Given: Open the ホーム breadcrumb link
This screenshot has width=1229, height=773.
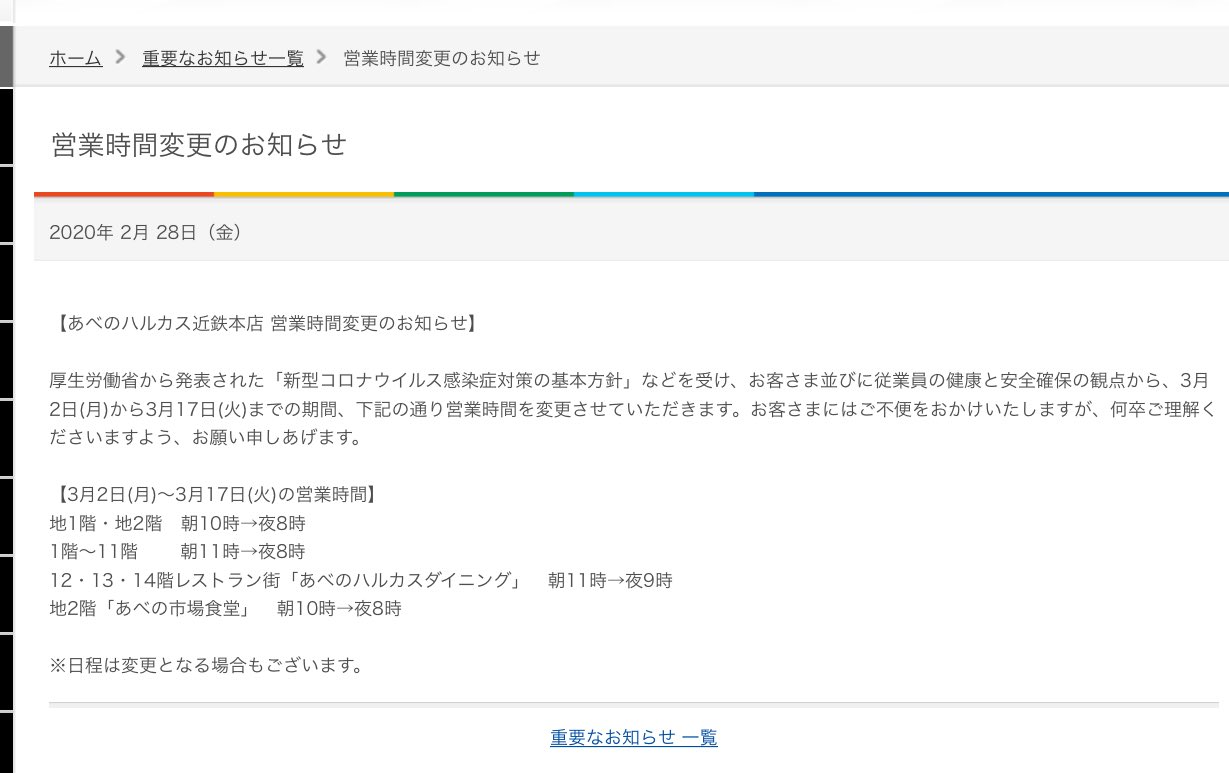Looking at the screenshot, I should 75,58.
